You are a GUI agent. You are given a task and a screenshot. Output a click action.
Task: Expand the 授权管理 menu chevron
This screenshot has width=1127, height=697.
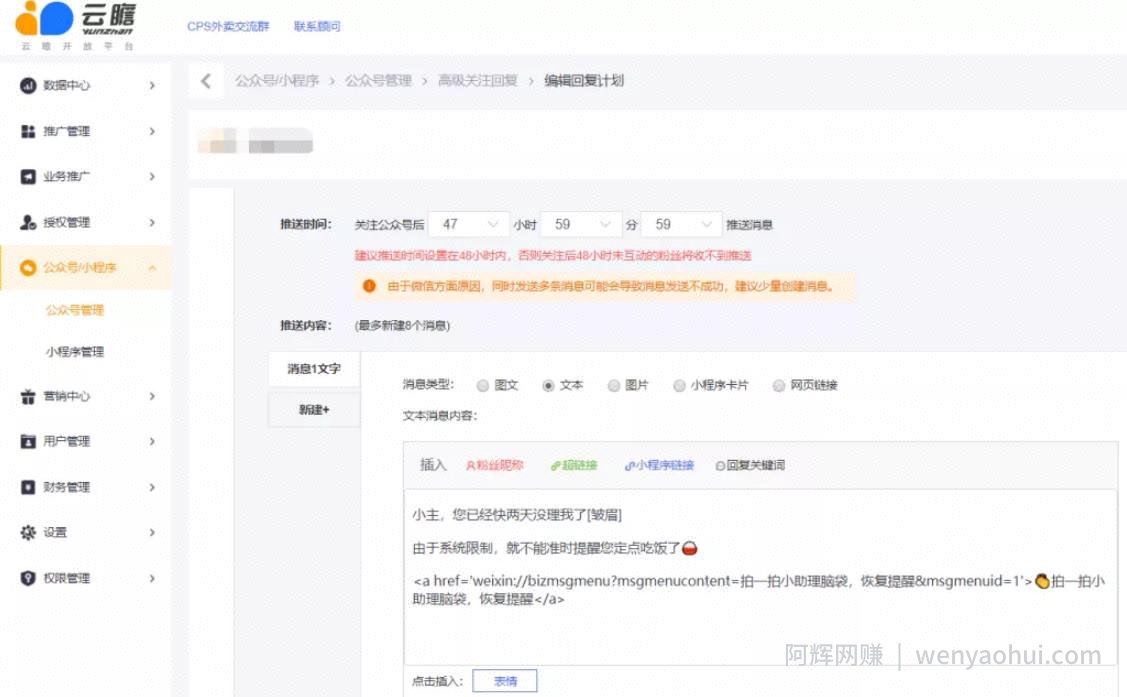click(152, 222)
